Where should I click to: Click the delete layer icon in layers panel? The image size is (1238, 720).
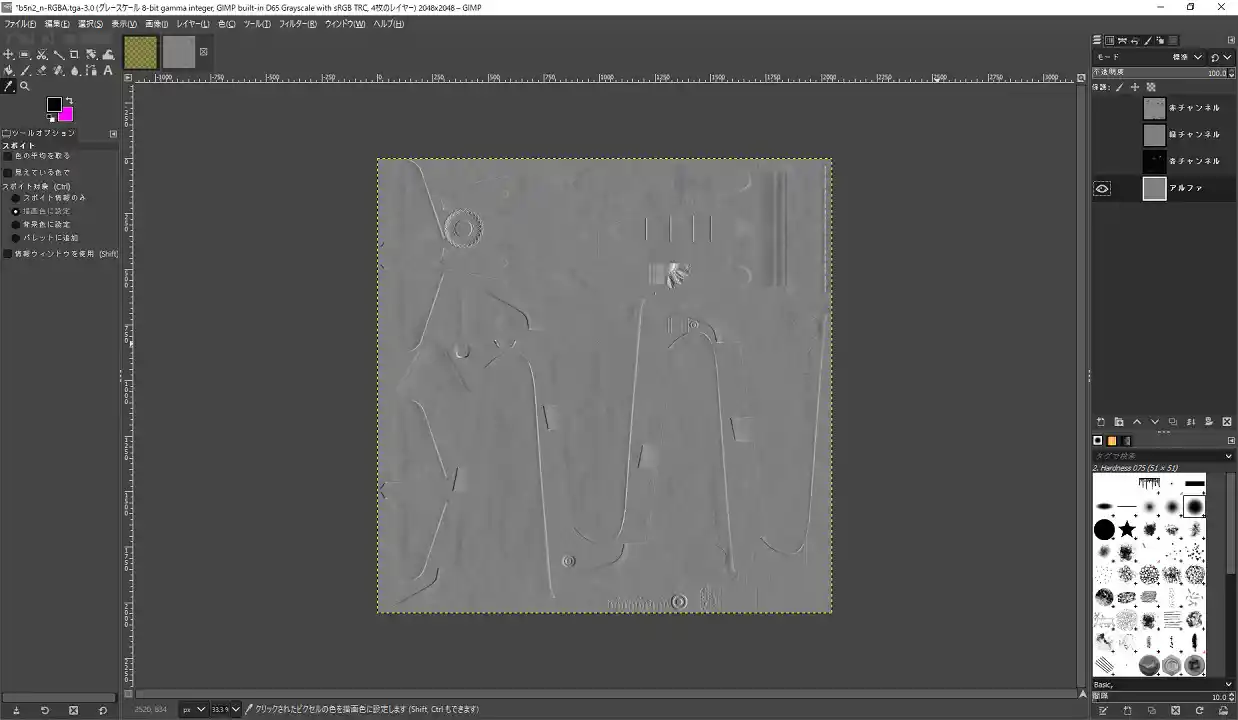1227,422
